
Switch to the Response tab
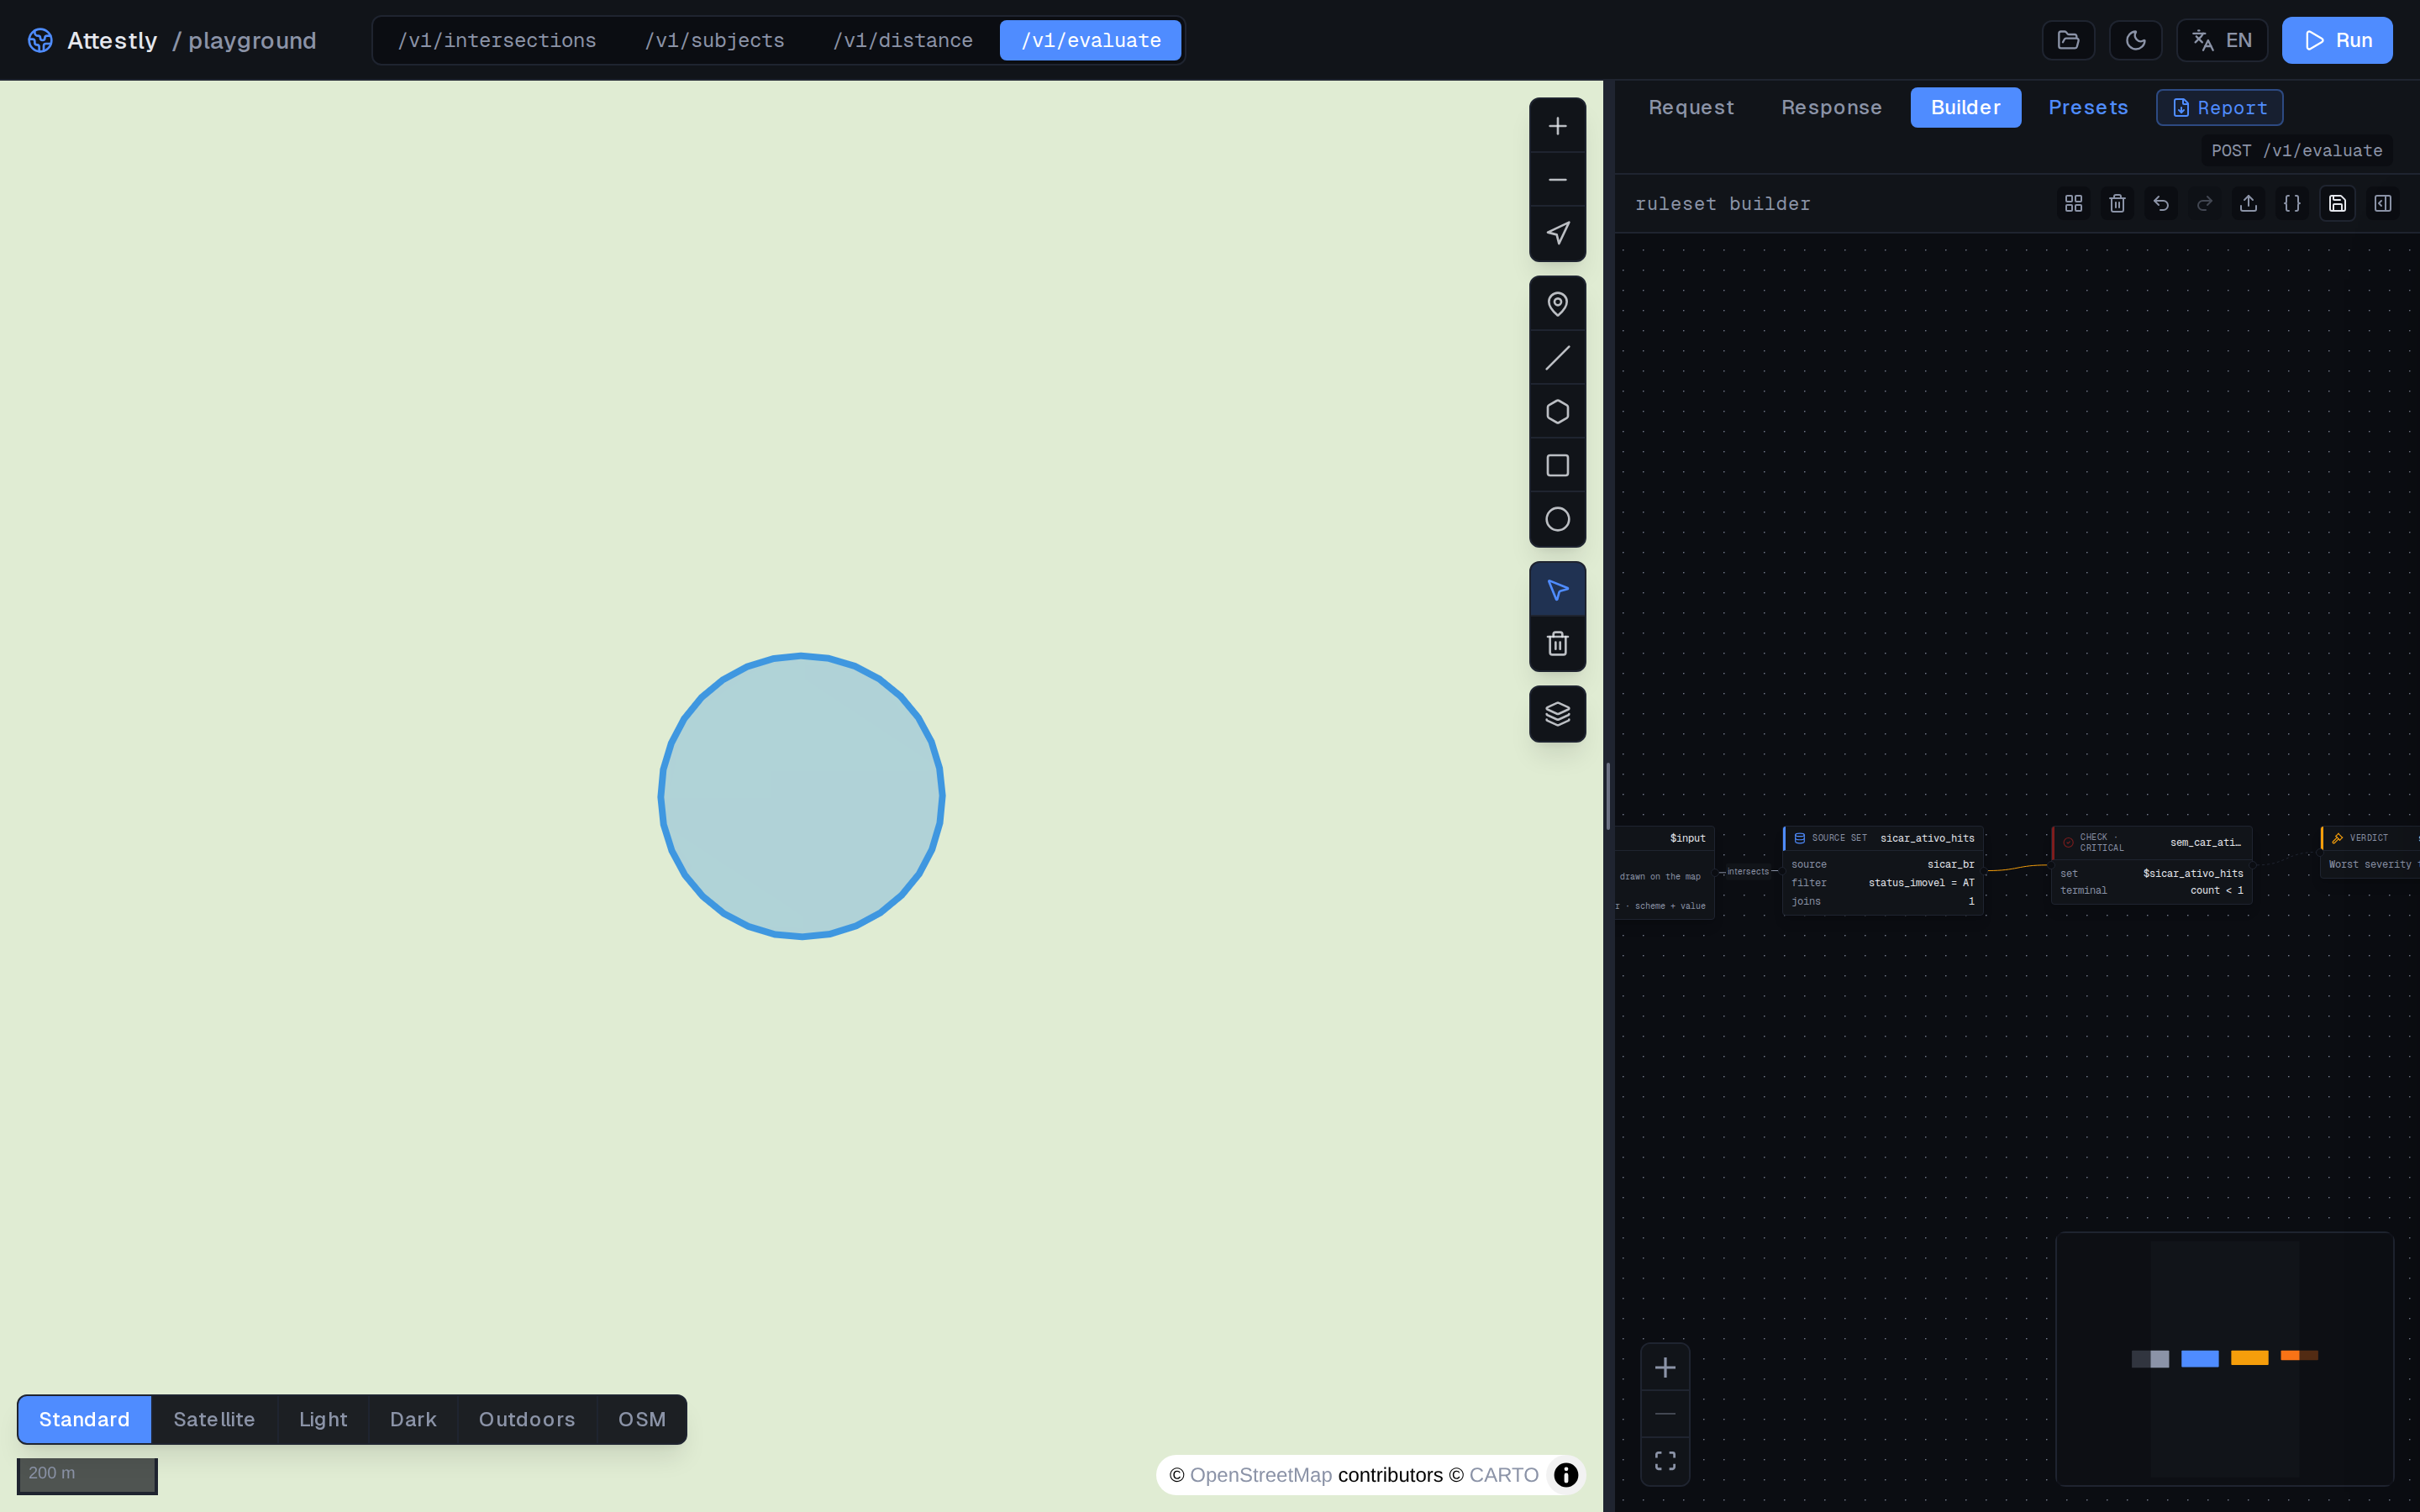click(x=1831, y=107)
